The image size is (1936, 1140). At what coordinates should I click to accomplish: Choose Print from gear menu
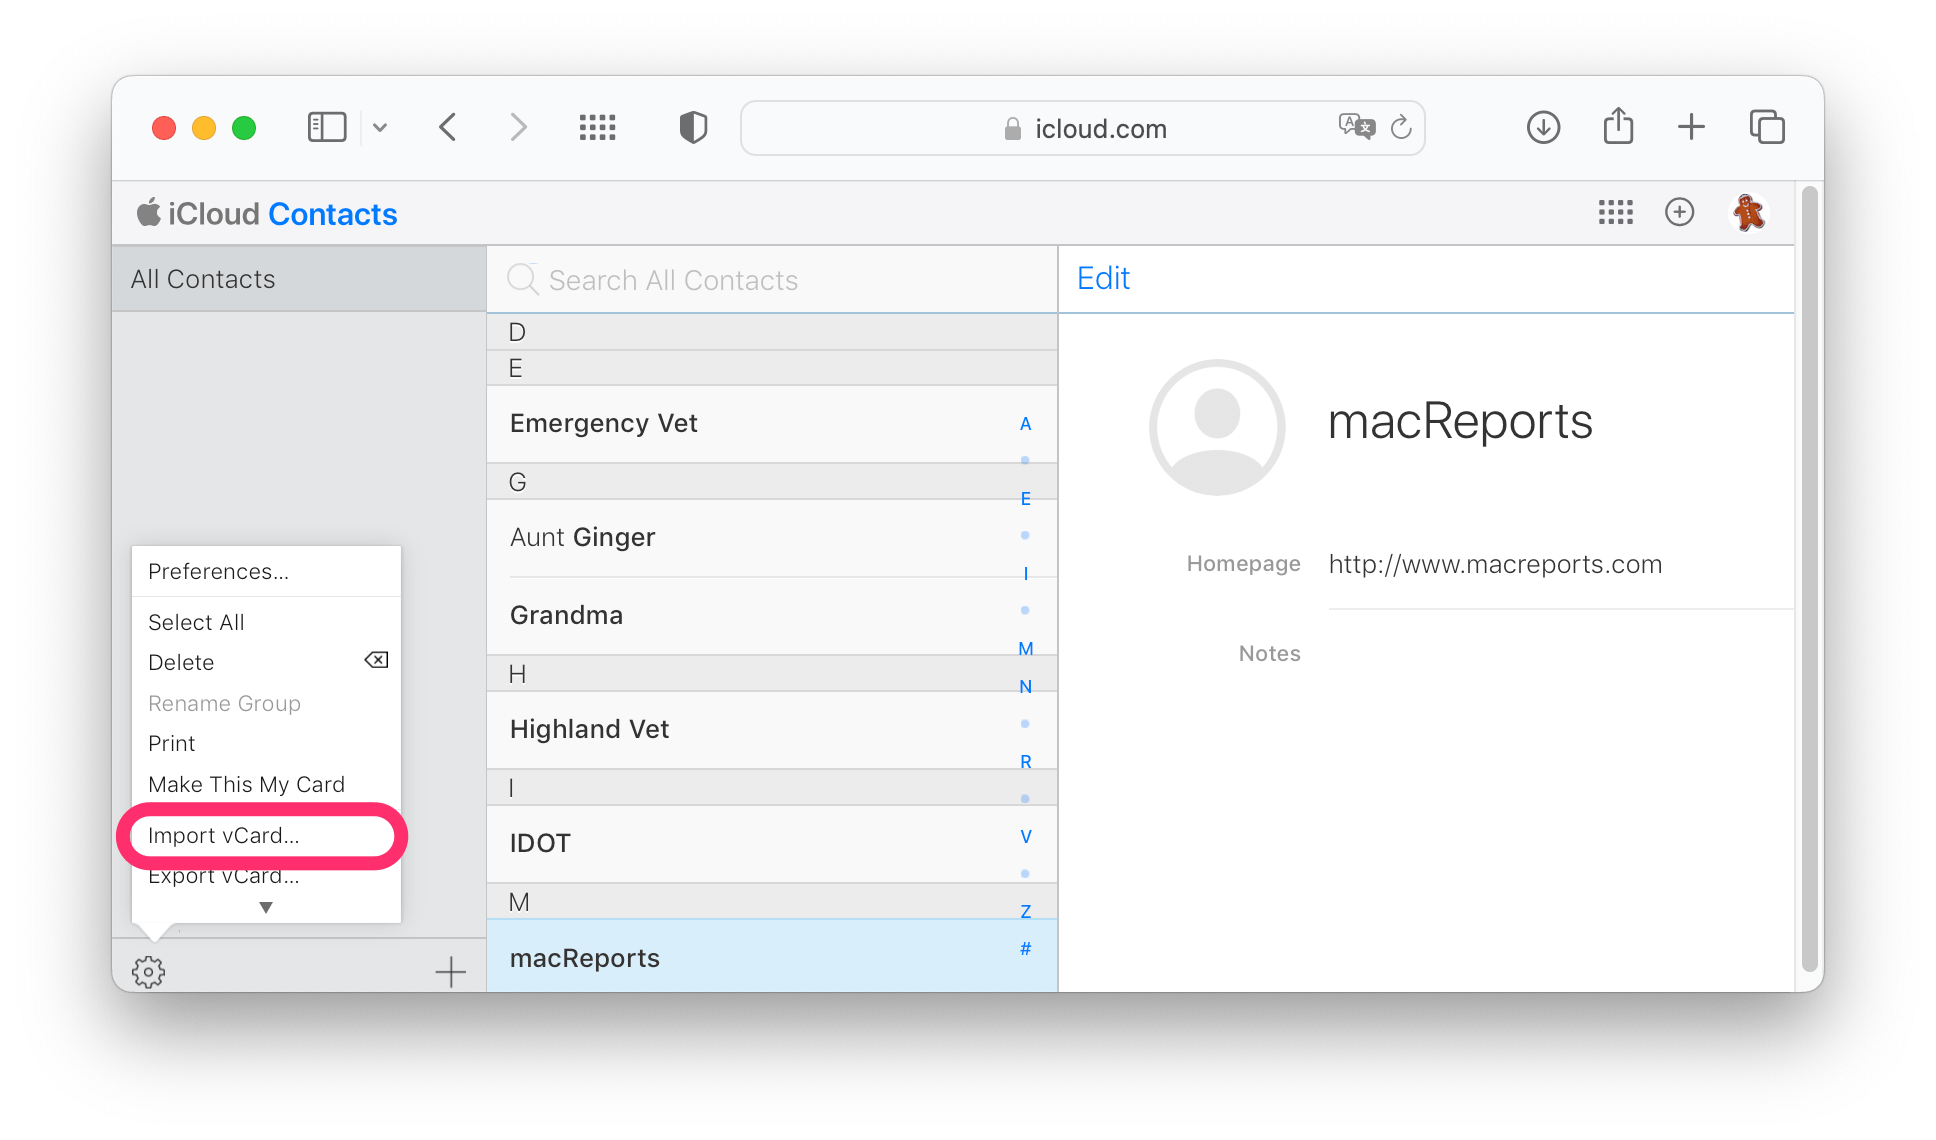pyautogui.click(x=266, y=743)
